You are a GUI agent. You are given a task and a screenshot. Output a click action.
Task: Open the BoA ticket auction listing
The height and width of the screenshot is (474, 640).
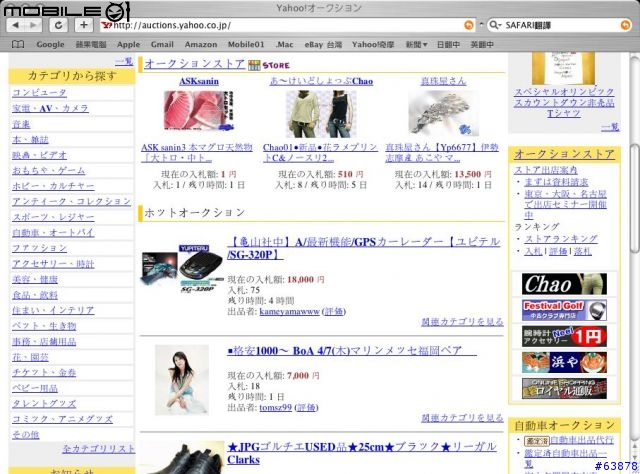coord(351,351)
